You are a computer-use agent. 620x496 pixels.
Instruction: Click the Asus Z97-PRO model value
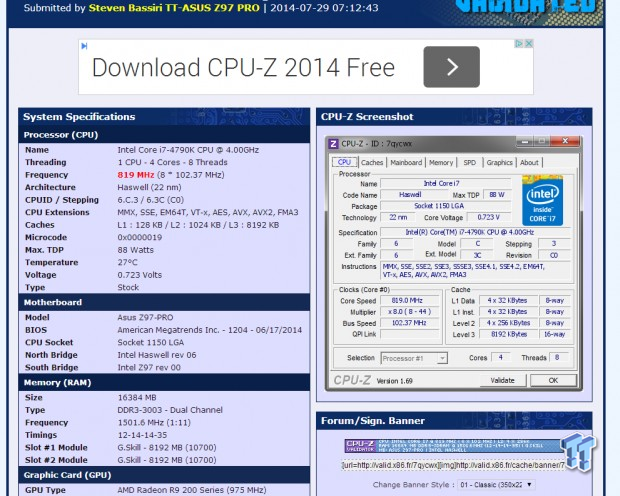(145, 318)
